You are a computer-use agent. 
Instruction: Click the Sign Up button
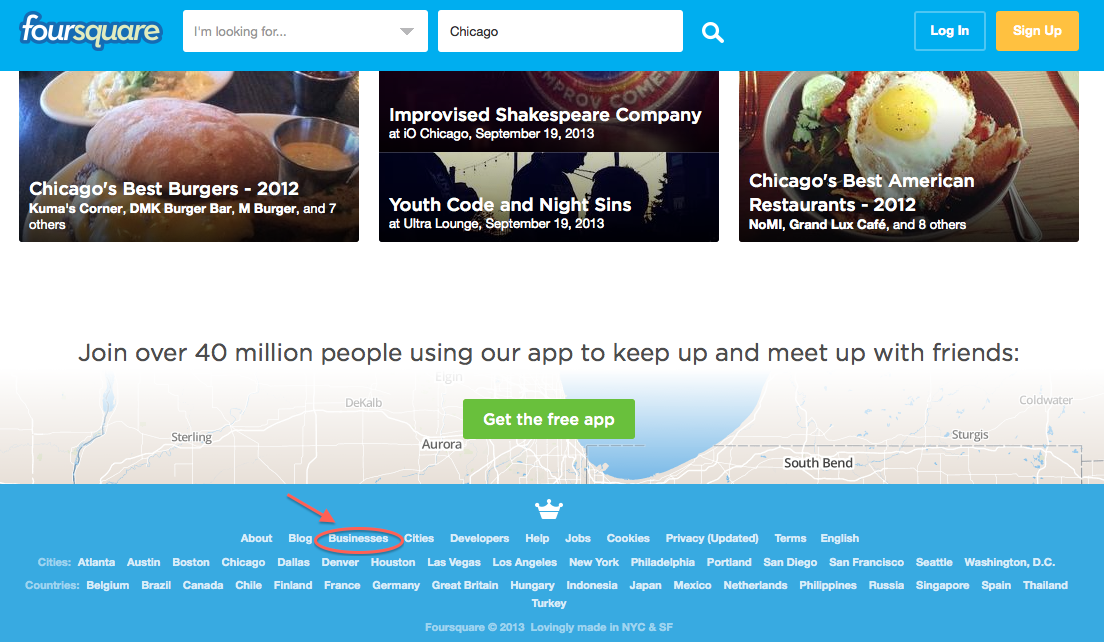(1037, 31)
